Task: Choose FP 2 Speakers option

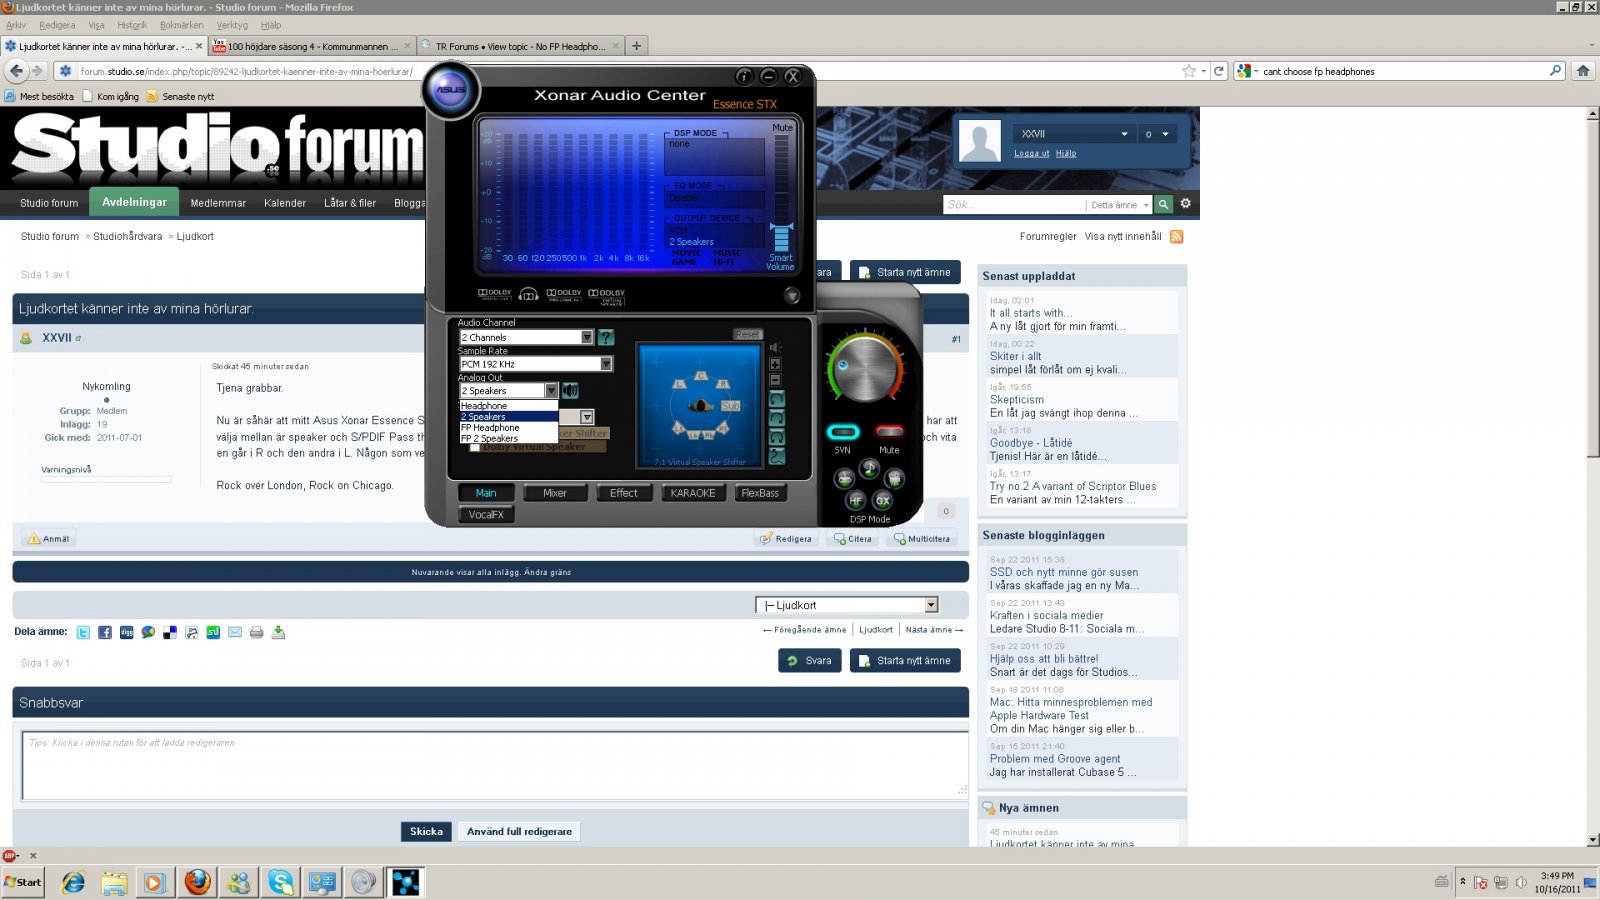Action: pos(508,439)
